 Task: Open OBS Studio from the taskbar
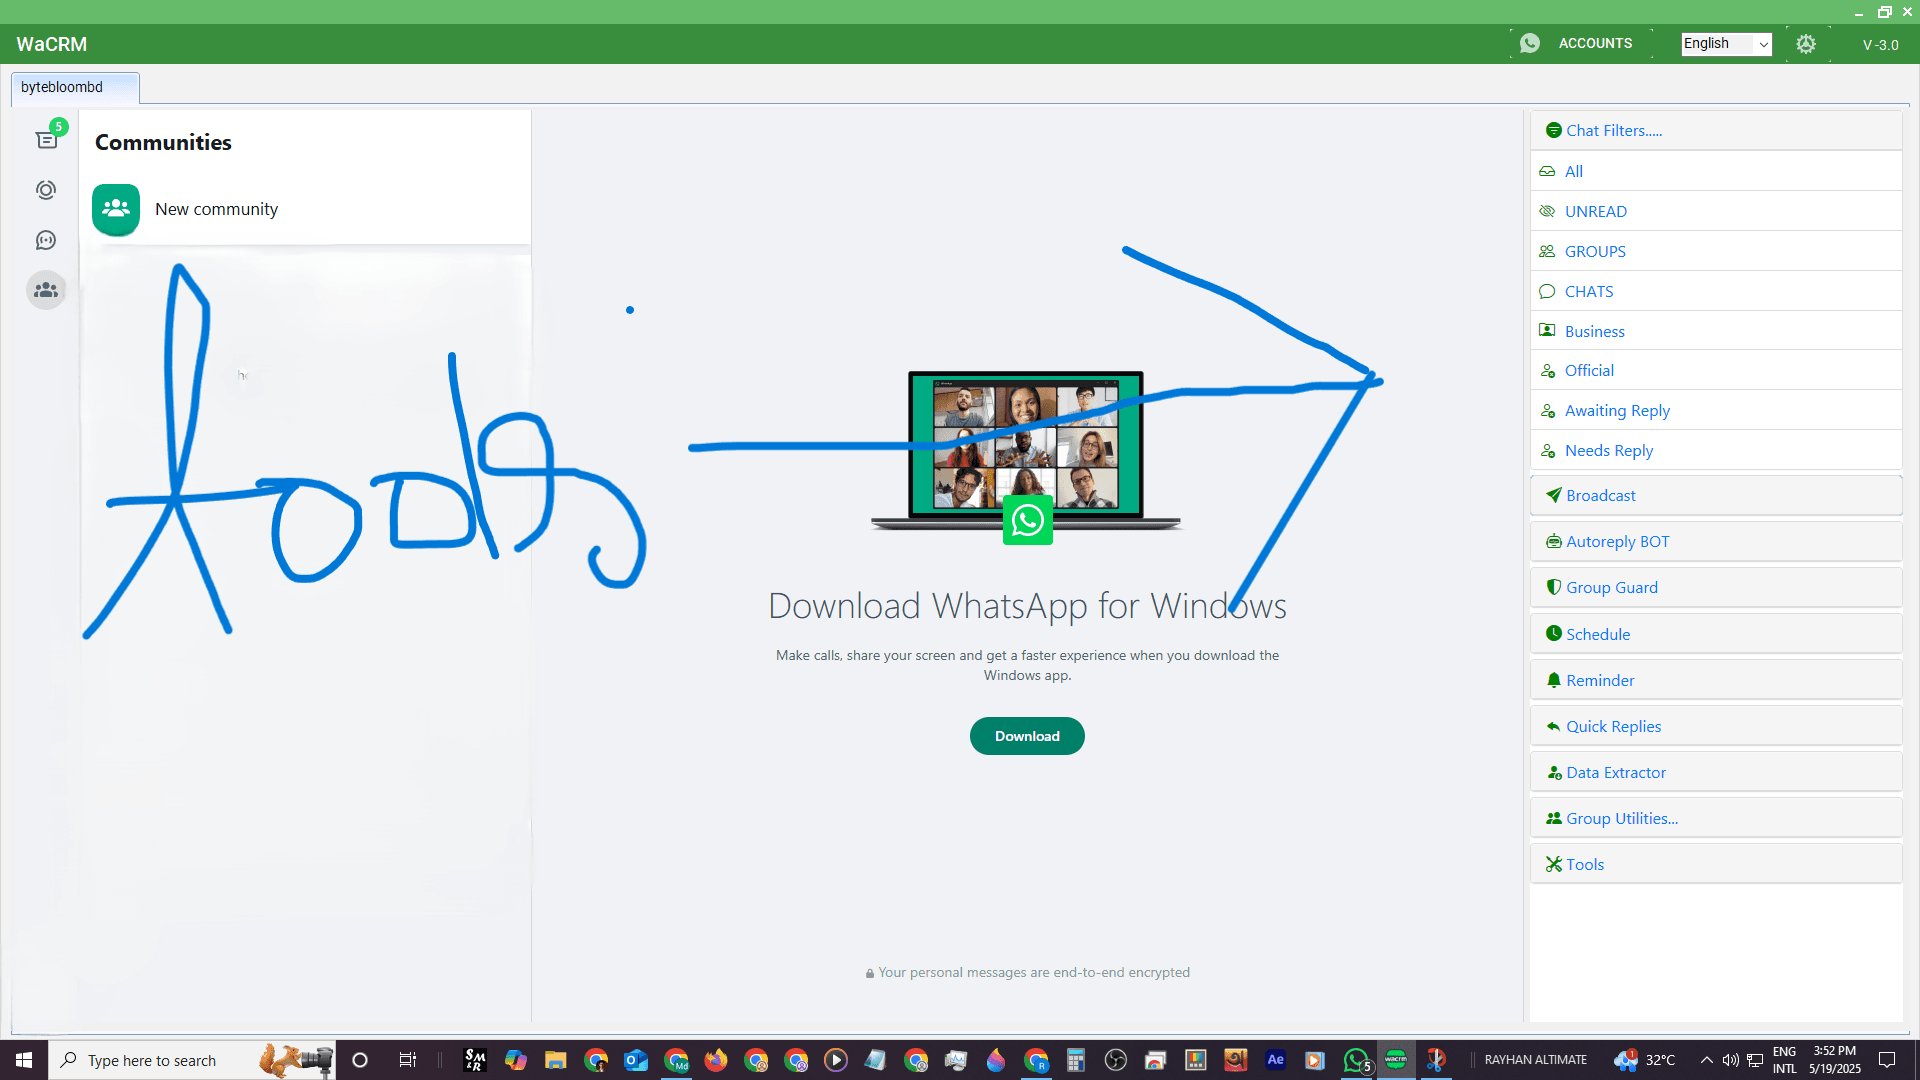(x=1116, y=1060)
